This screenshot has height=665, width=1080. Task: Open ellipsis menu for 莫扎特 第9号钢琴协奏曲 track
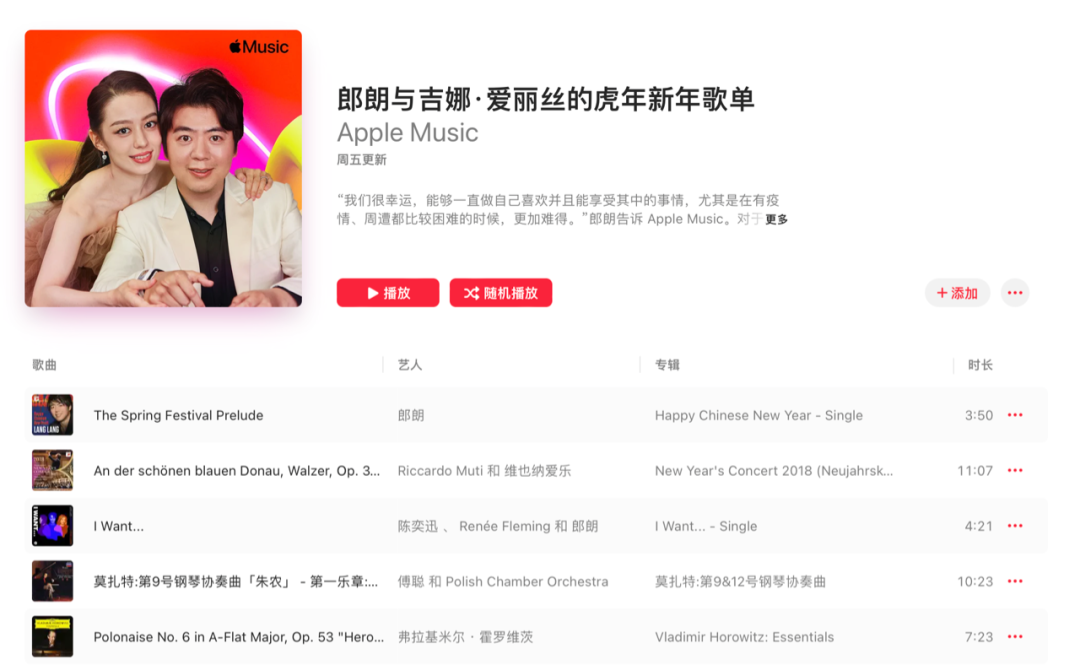1015,582
